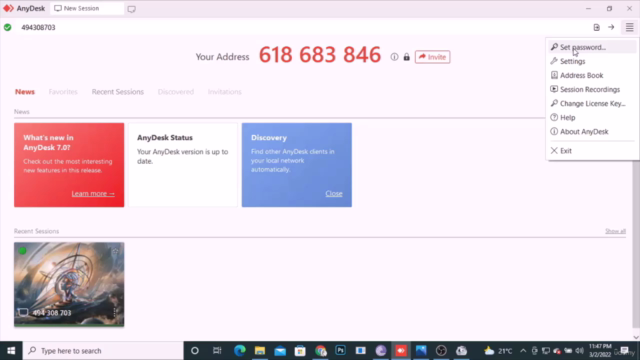The image size is (640, 360).
Task: Choose Change License Key menu item
Action: [592, 103]
